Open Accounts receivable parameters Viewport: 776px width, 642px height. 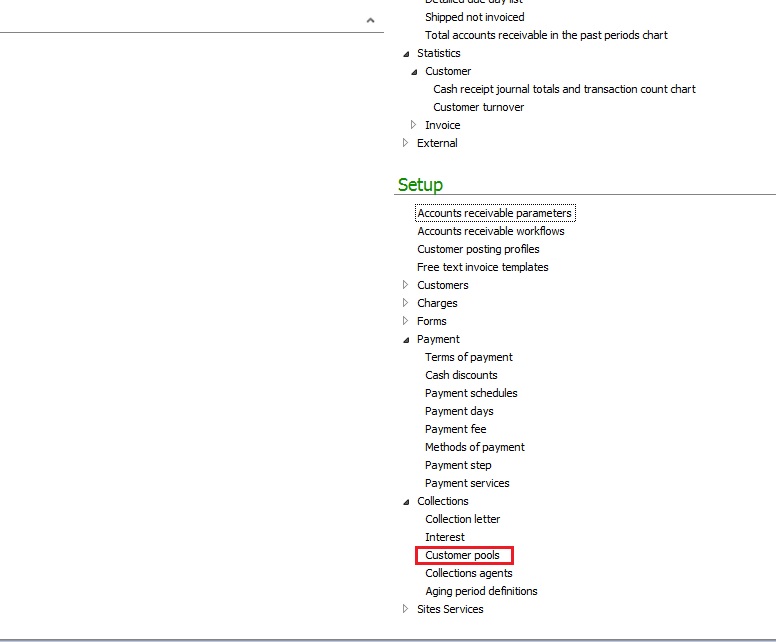coord(494,213)
